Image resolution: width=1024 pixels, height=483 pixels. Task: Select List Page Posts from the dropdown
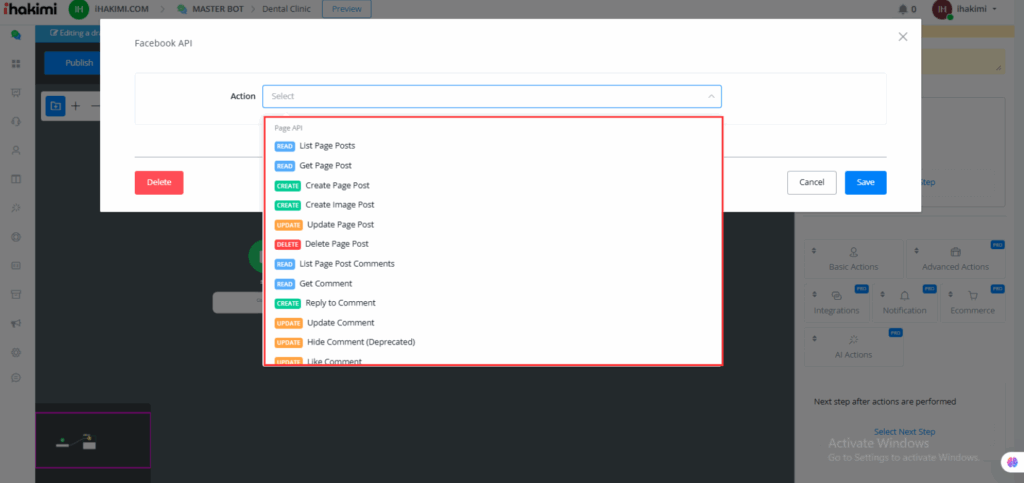(326, 146)
